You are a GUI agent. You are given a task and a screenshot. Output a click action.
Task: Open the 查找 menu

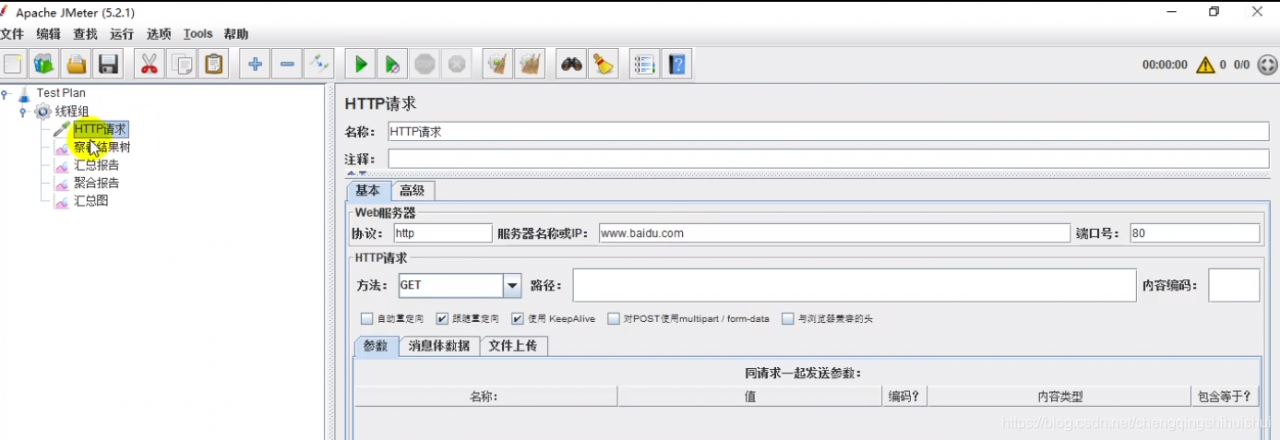(85, 34)
